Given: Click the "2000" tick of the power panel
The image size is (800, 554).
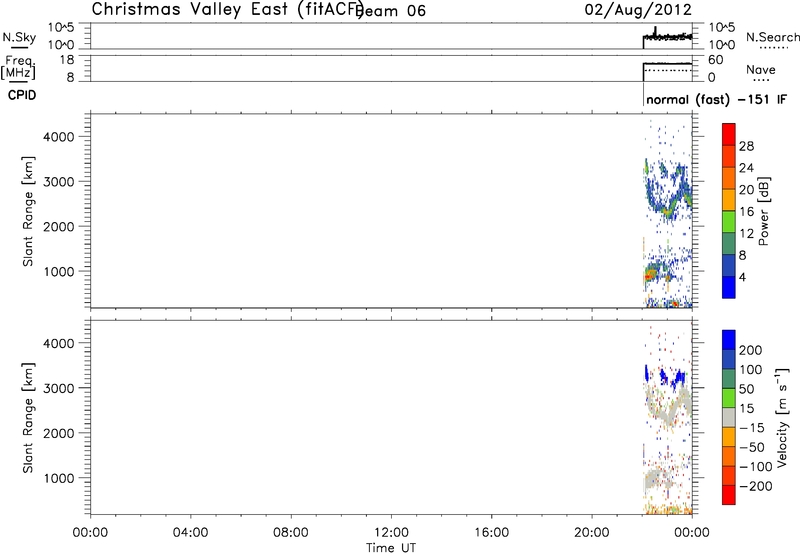Looking at the screenshot, I should 58,226.
